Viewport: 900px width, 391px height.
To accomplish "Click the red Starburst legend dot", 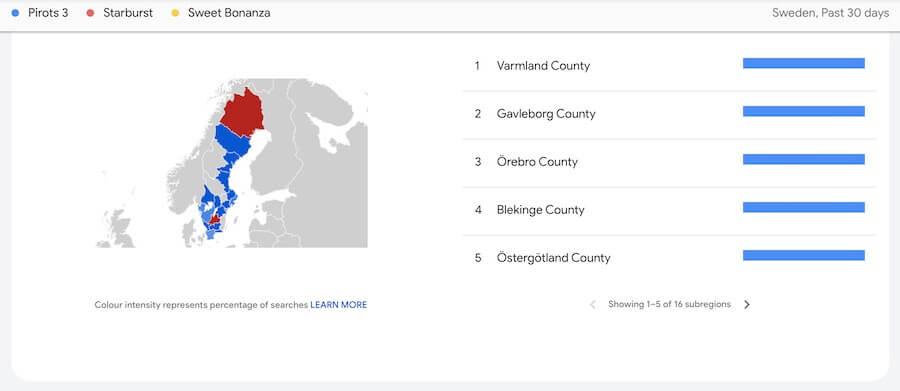I will (90, 13).
